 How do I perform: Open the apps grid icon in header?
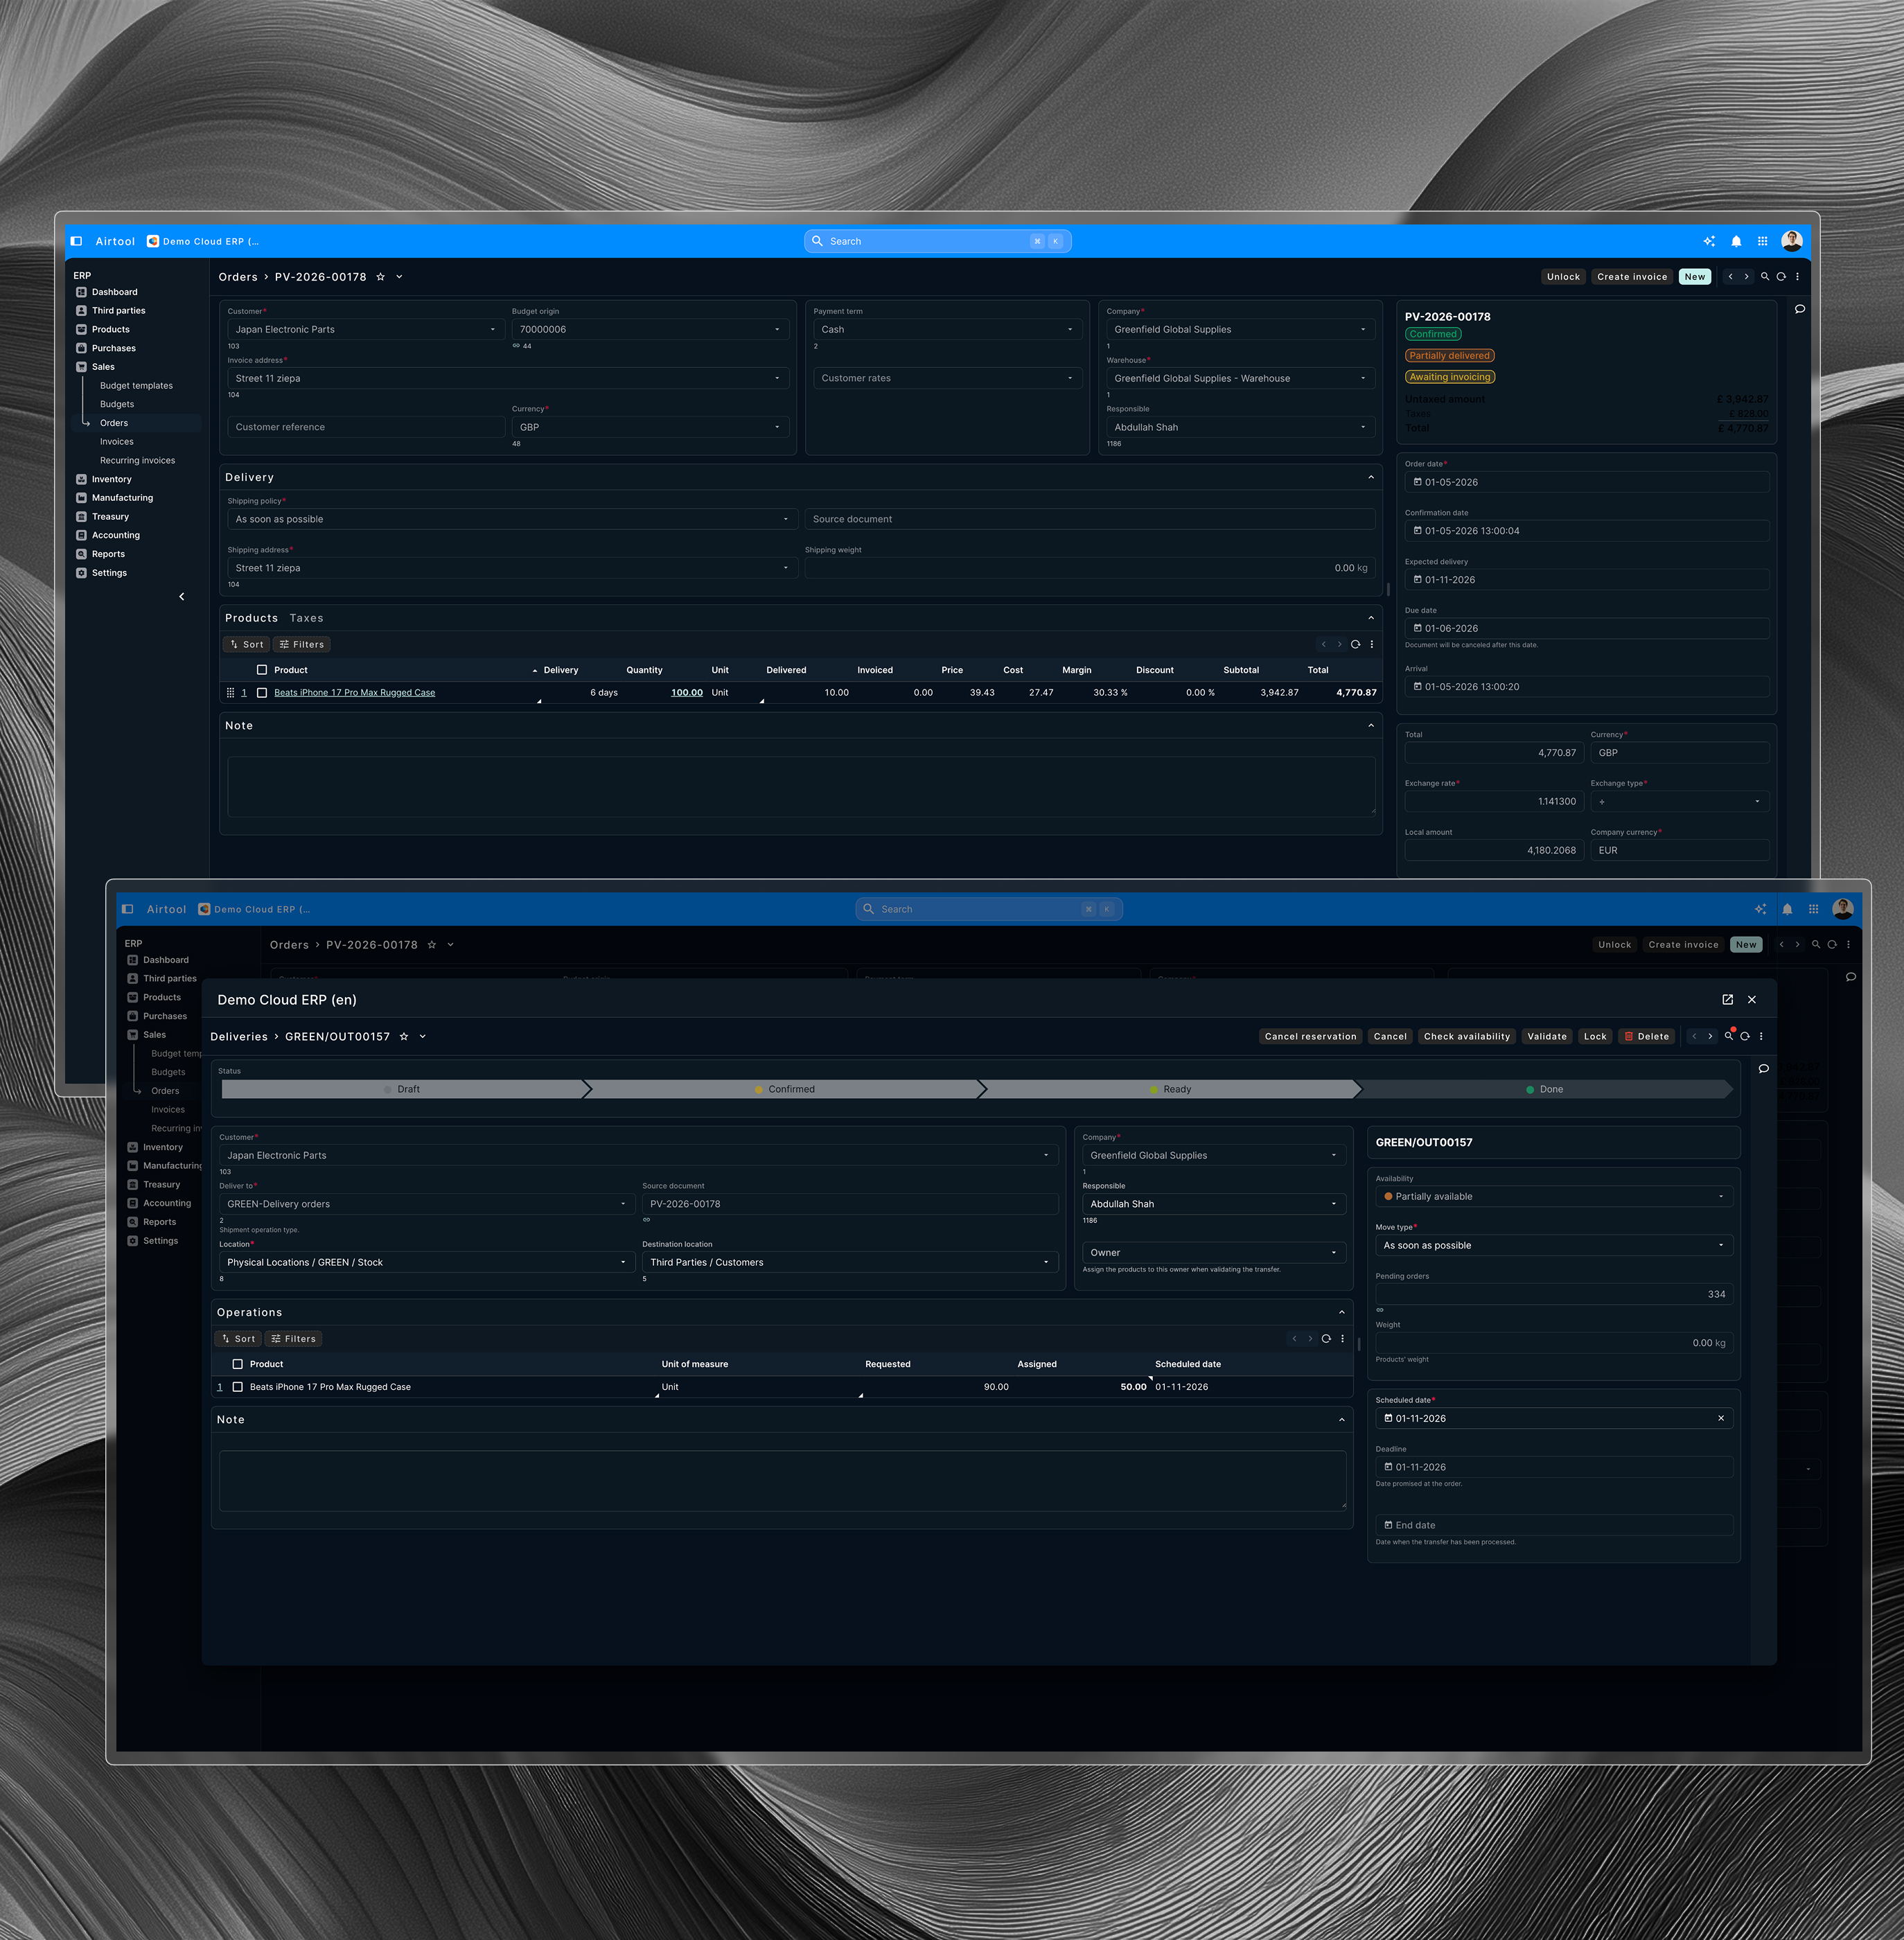1762,241
